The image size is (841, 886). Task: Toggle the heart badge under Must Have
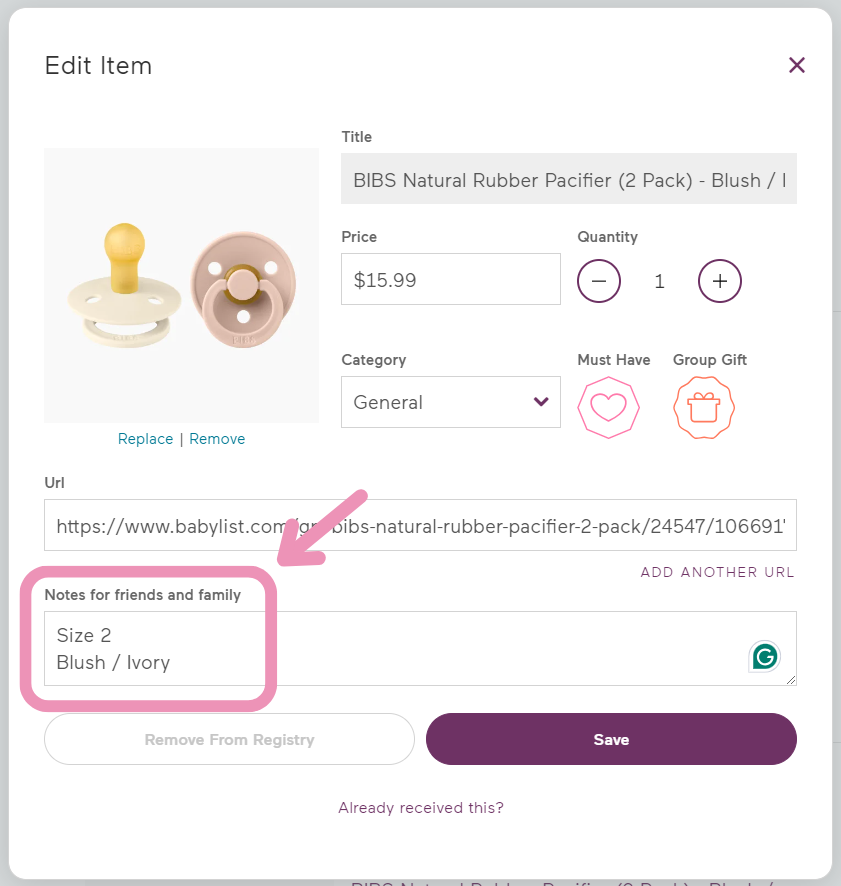tap(609, 407)
